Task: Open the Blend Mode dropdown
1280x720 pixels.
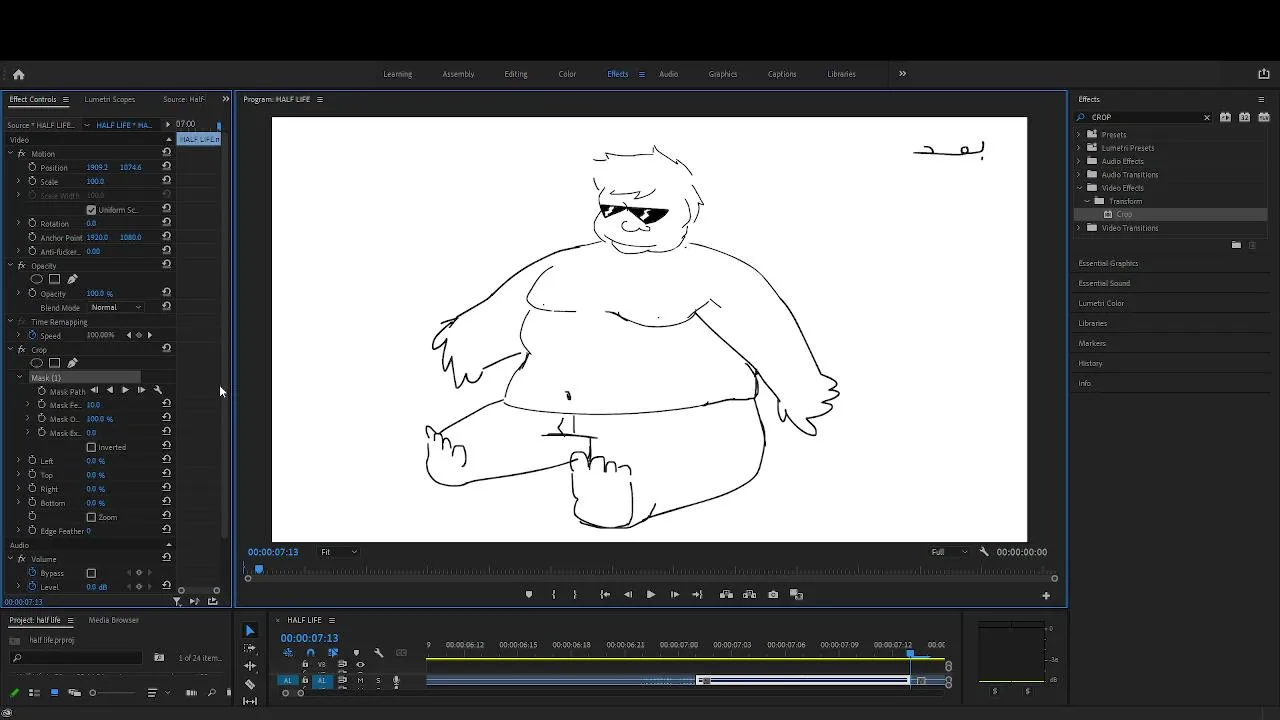Action: (116, 307)
